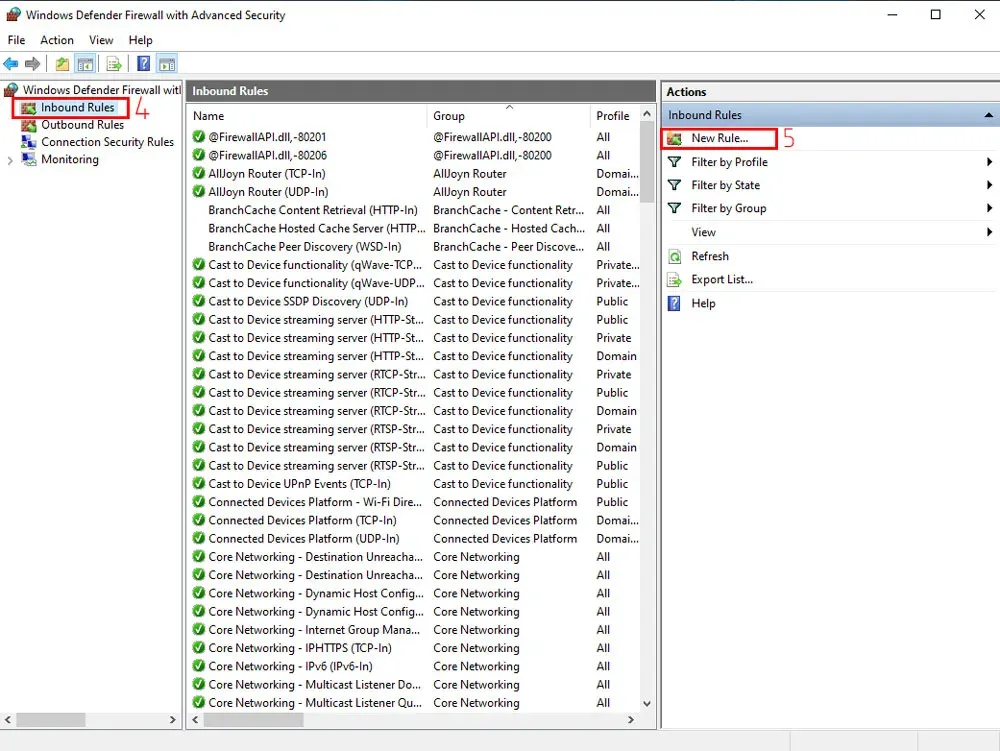Click the New Rule firewall icon
Image resolution: width=1000 pixels, height=751 pixels.
point(675,138)
